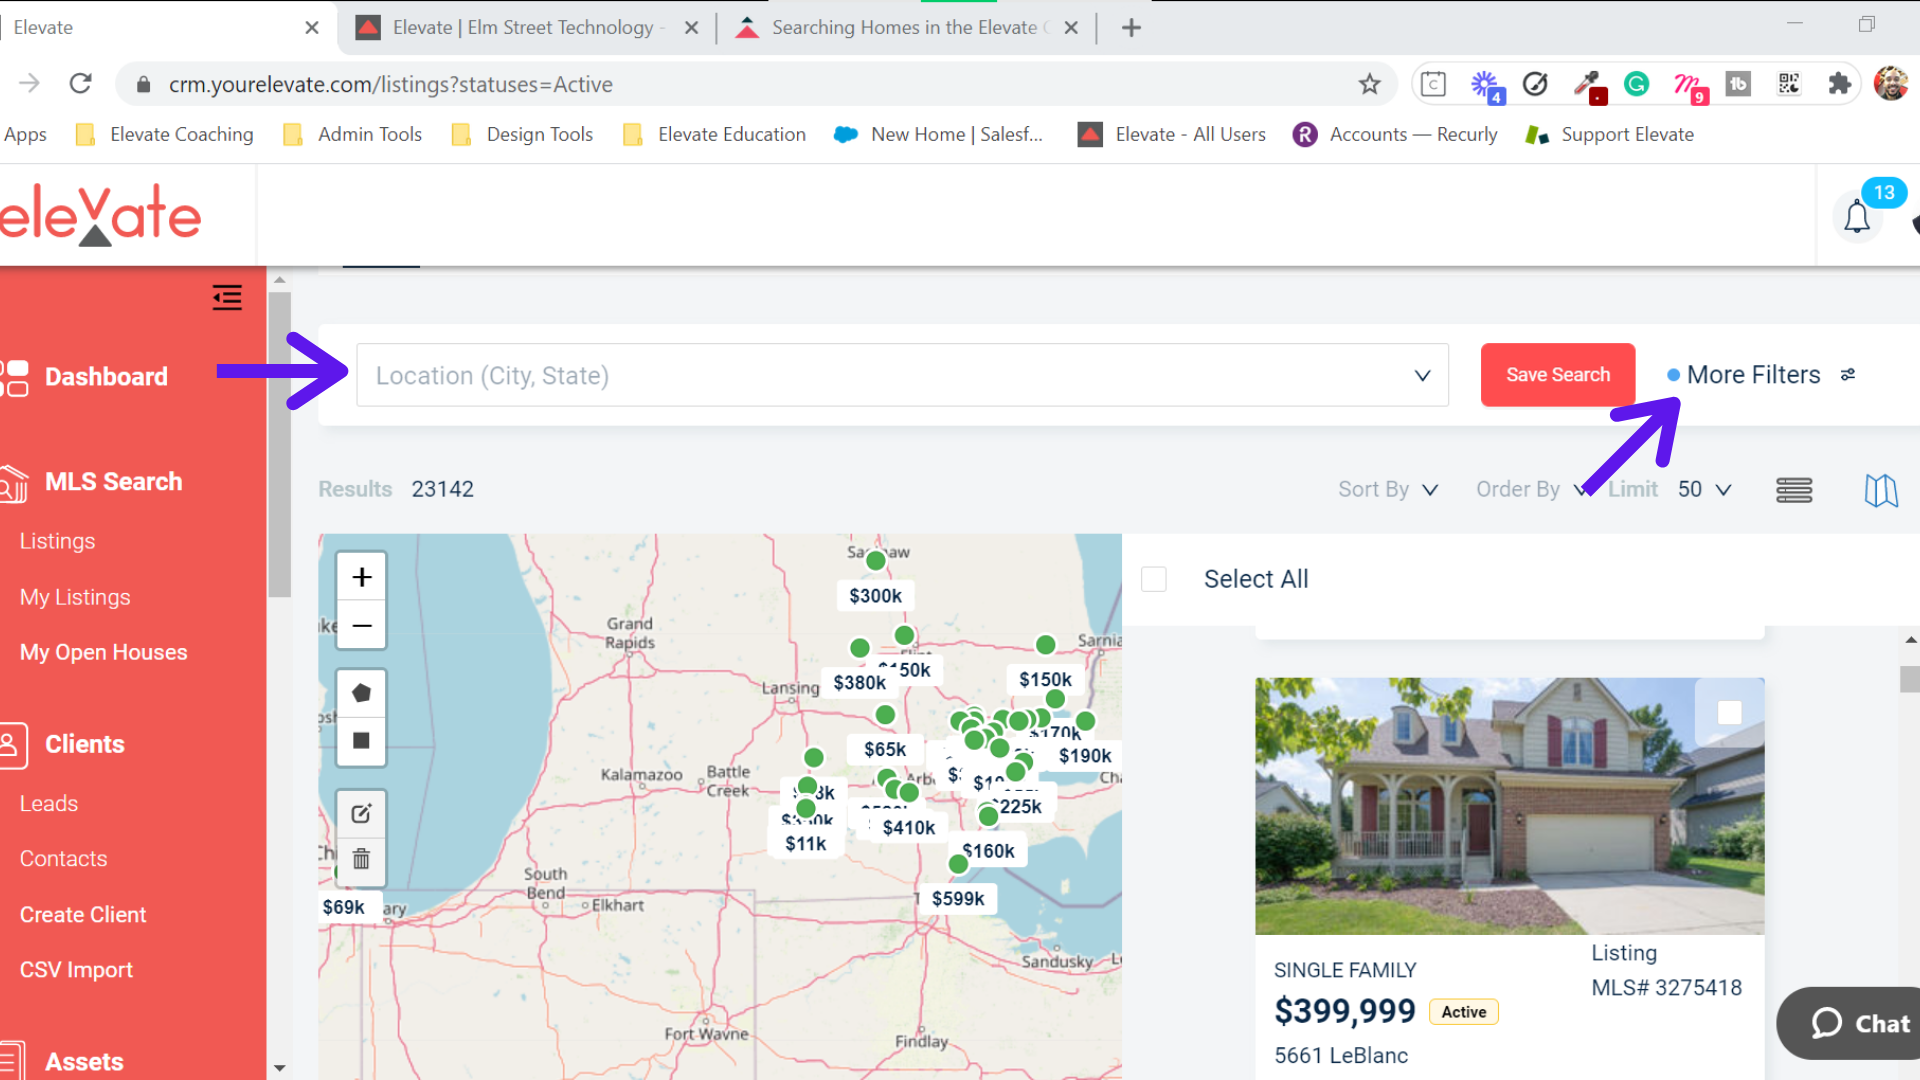
Task: Collapse the sidebar with the menu toggle icon
Action: (x=227, y=297)
